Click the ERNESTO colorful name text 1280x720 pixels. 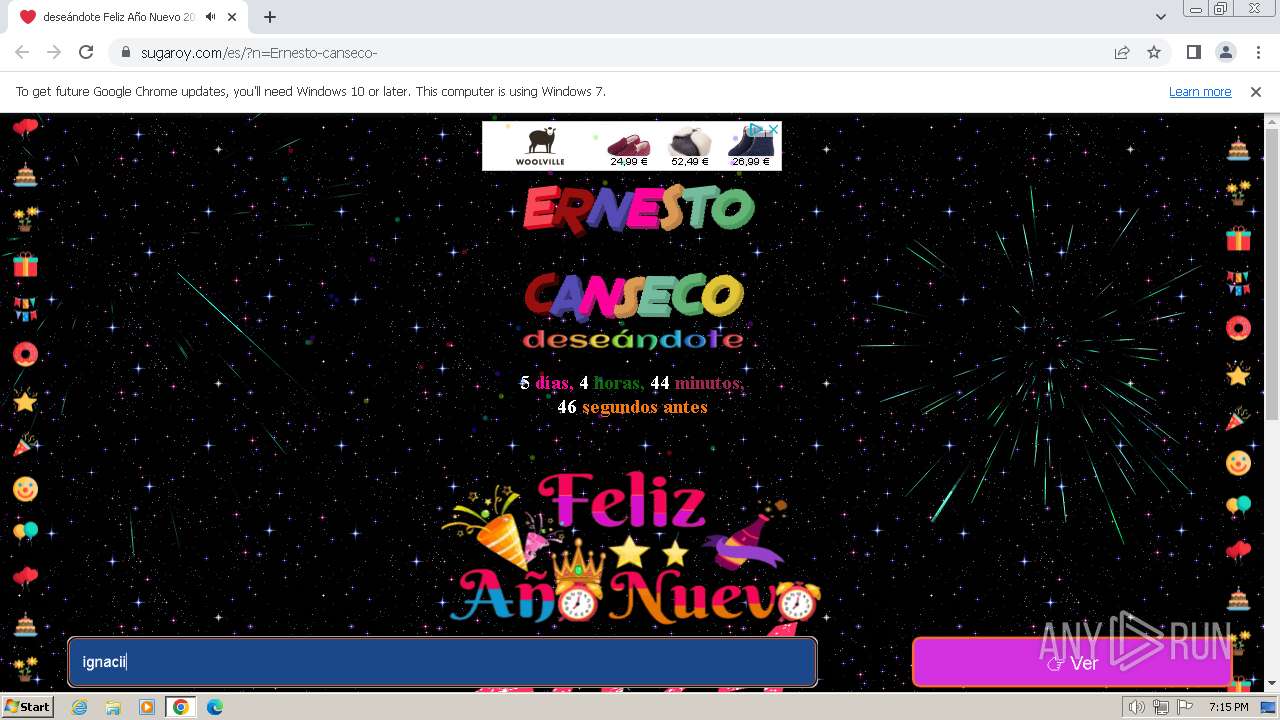639,210
